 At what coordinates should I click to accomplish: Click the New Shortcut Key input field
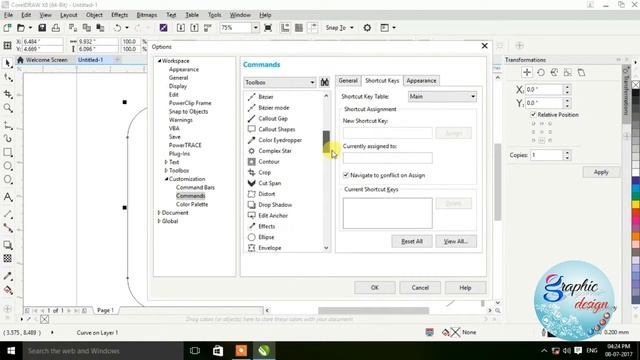tap(387, 133)
